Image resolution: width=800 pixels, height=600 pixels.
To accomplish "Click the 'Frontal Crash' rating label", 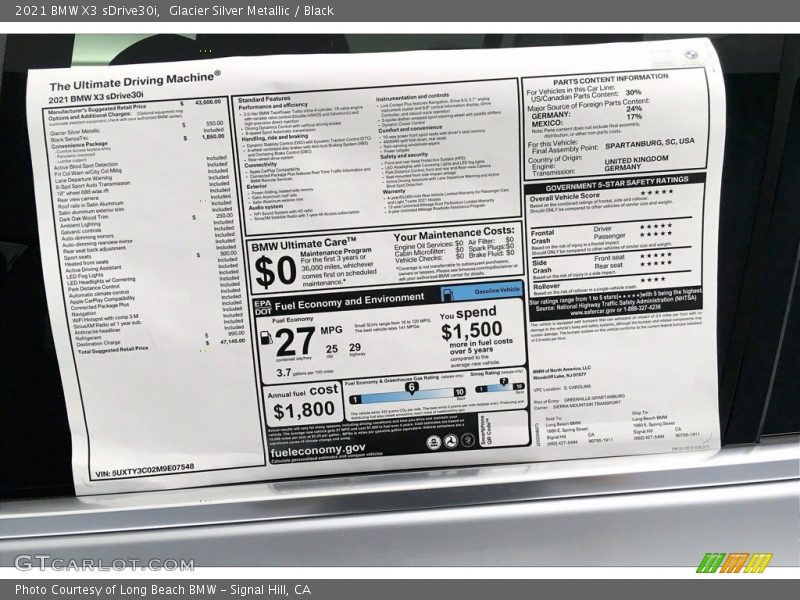I will (542, 237).
